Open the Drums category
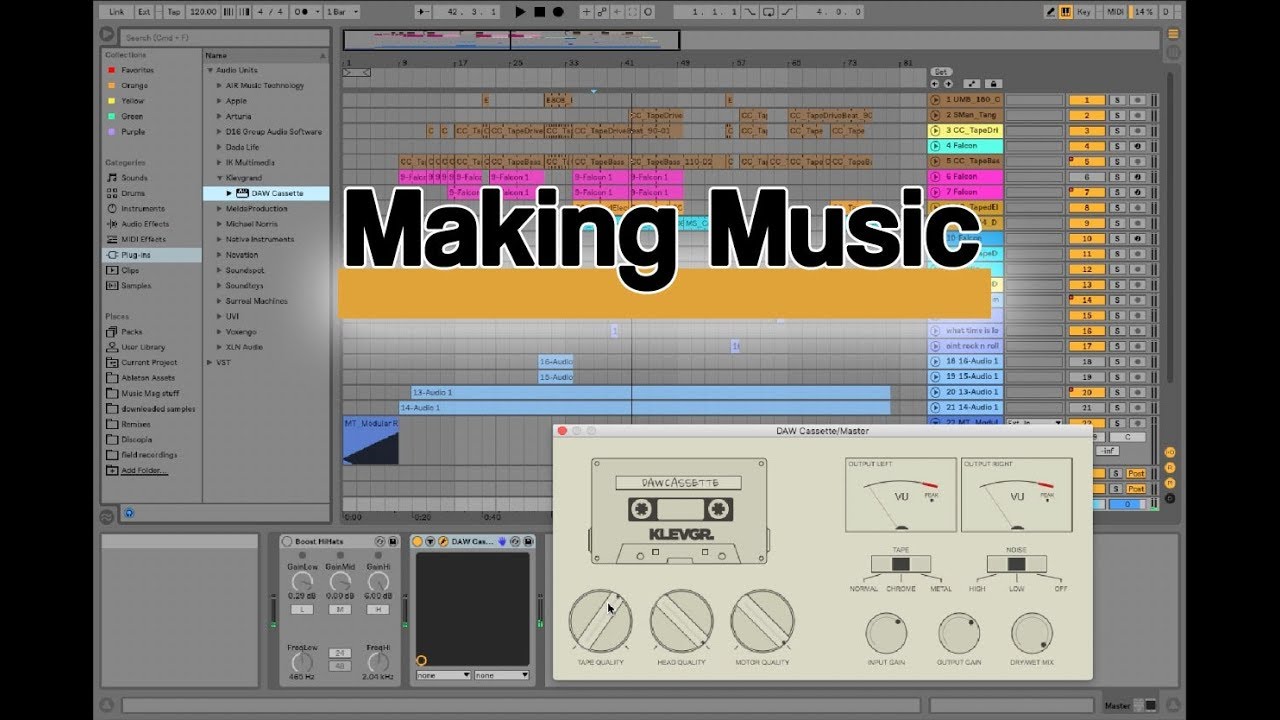 tap(132, 193)
